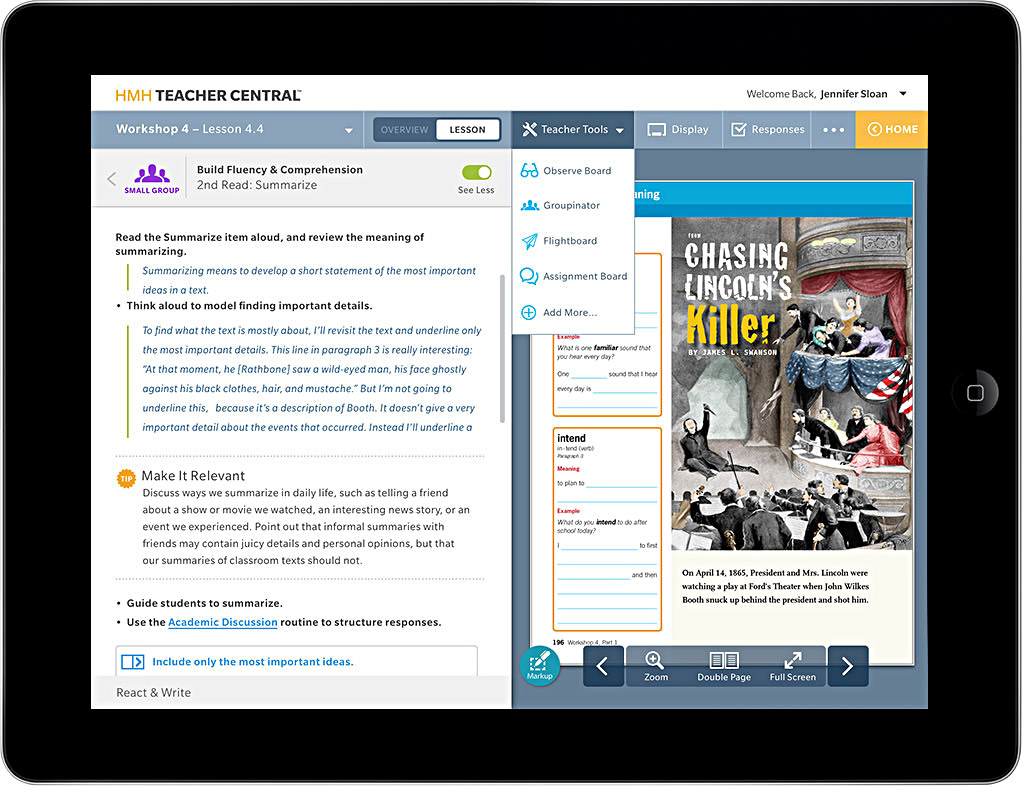
Task: Toggle the See Less switch
Action: (x=477, y=173)
